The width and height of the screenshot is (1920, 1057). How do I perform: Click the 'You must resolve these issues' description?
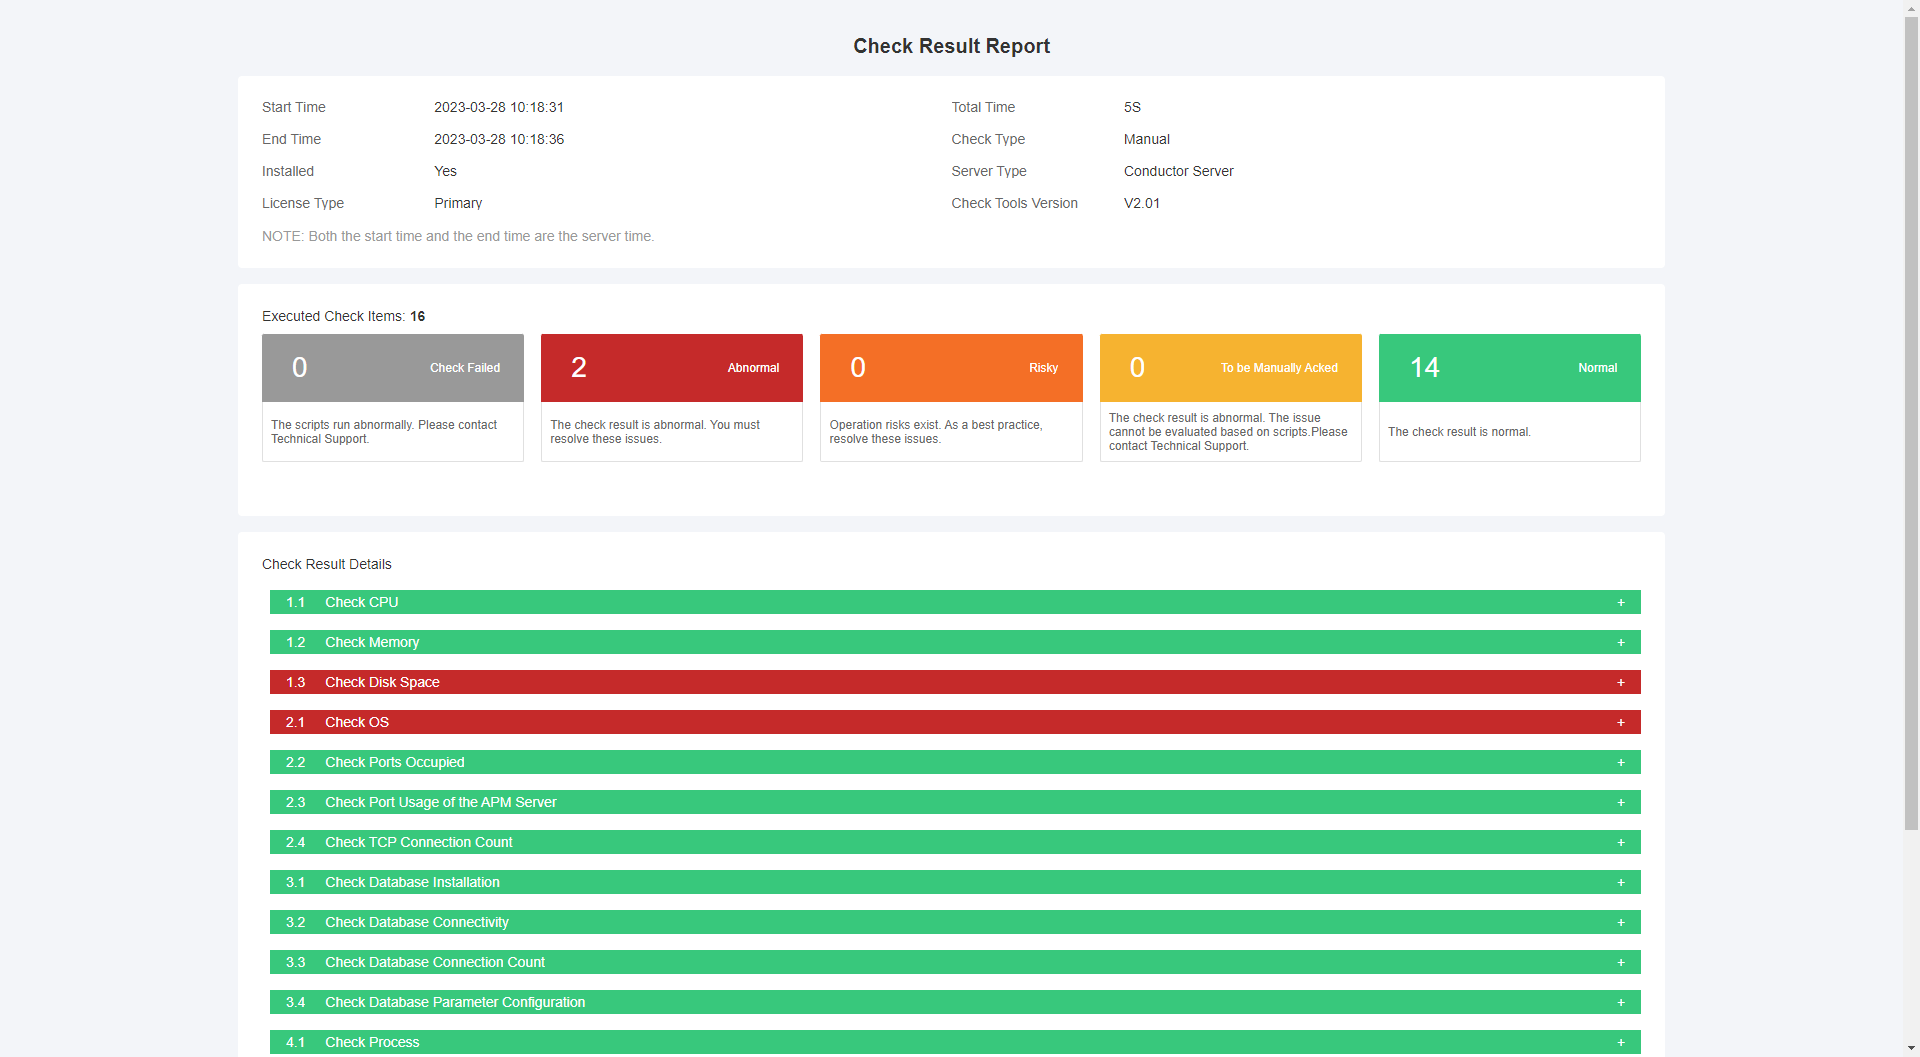tap(655, 432)
